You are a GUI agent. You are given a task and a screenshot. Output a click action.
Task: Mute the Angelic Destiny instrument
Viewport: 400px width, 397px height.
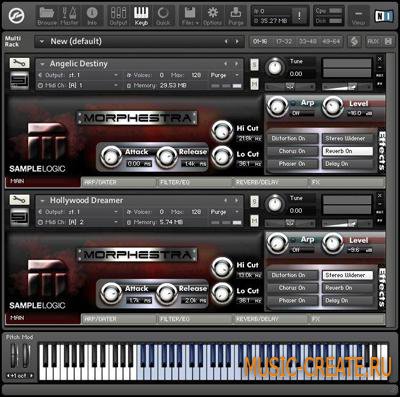254,84
